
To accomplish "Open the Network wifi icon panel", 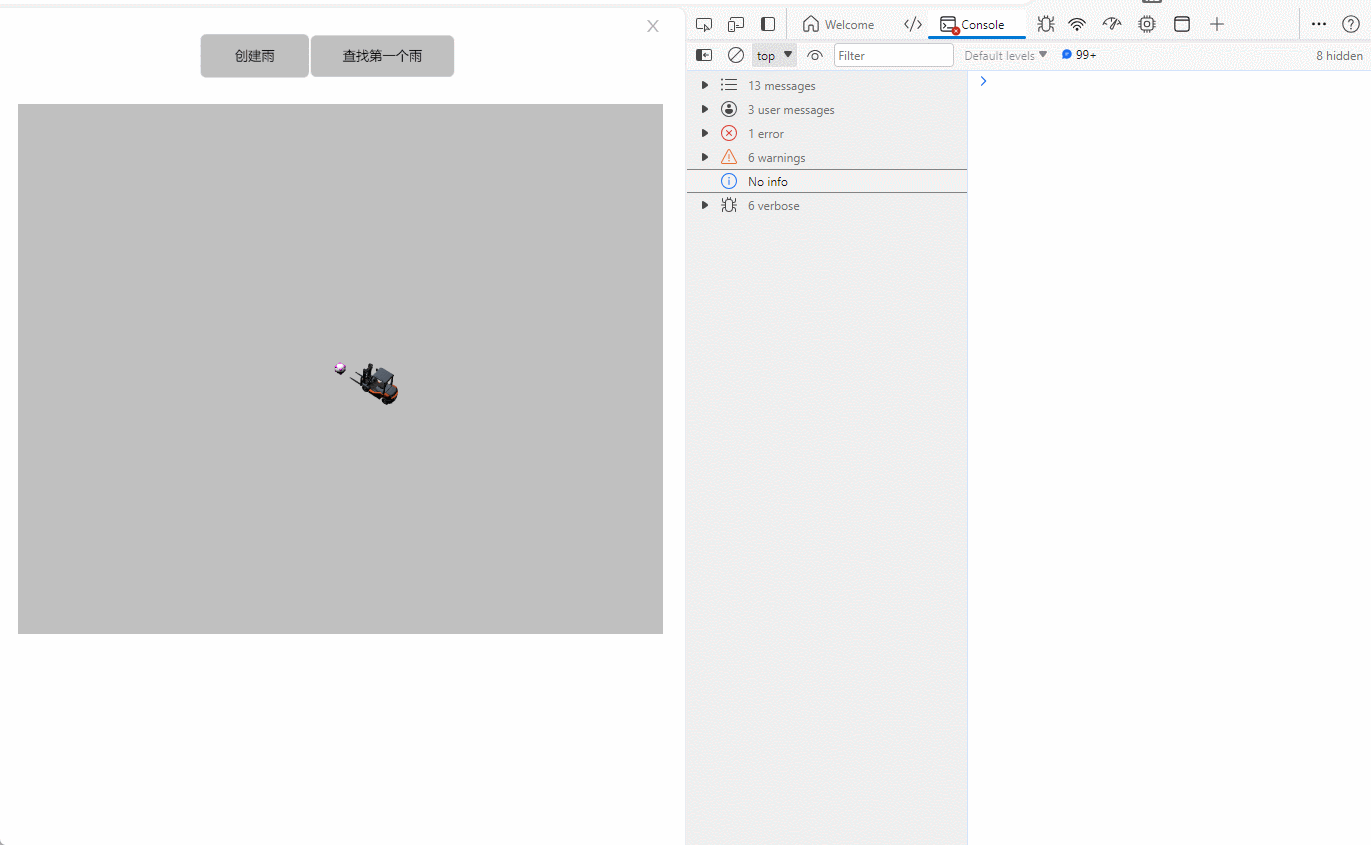I will [1077, 24].
